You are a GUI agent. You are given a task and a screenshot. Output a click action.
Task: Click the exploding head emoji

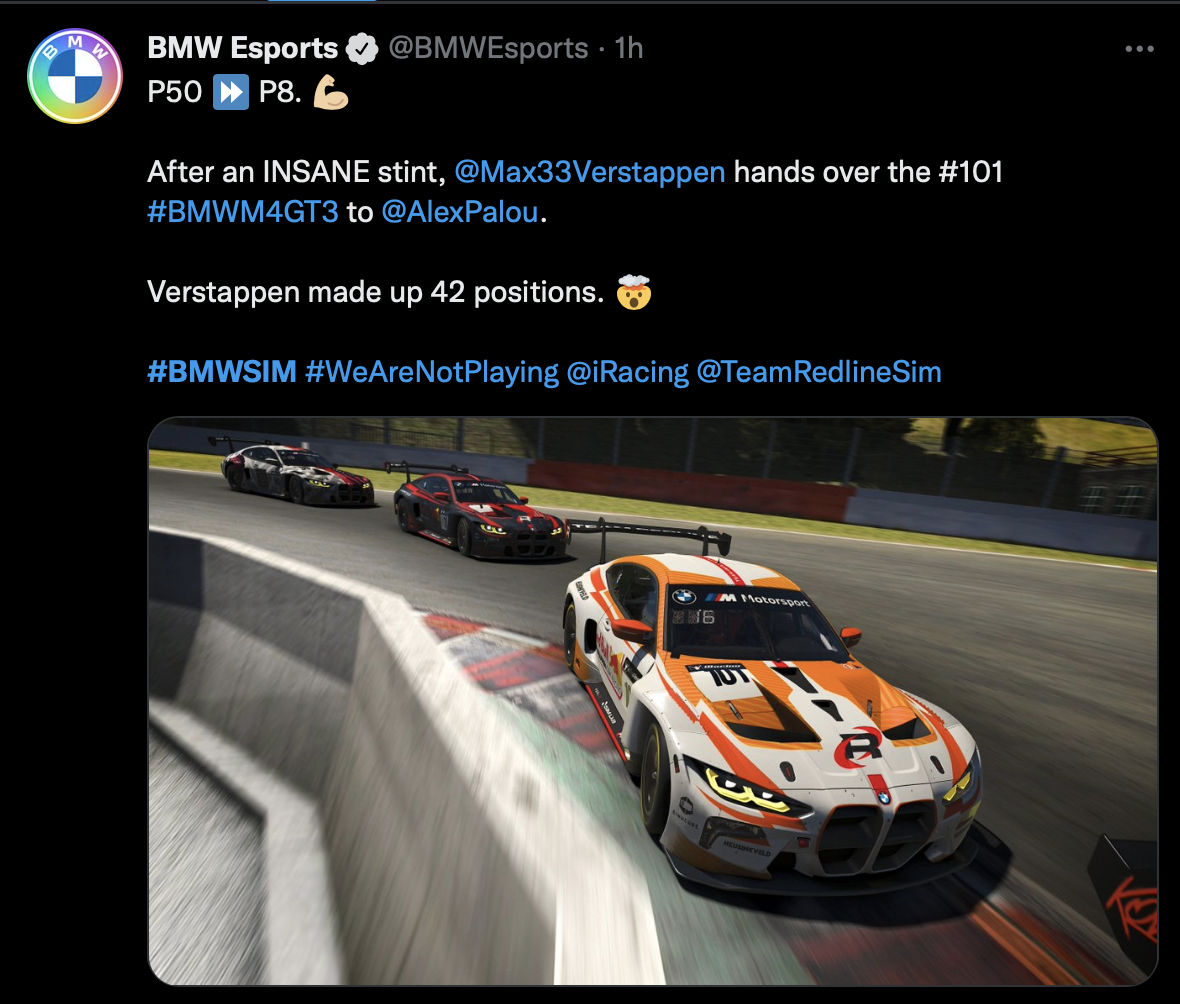click(634, 292)
